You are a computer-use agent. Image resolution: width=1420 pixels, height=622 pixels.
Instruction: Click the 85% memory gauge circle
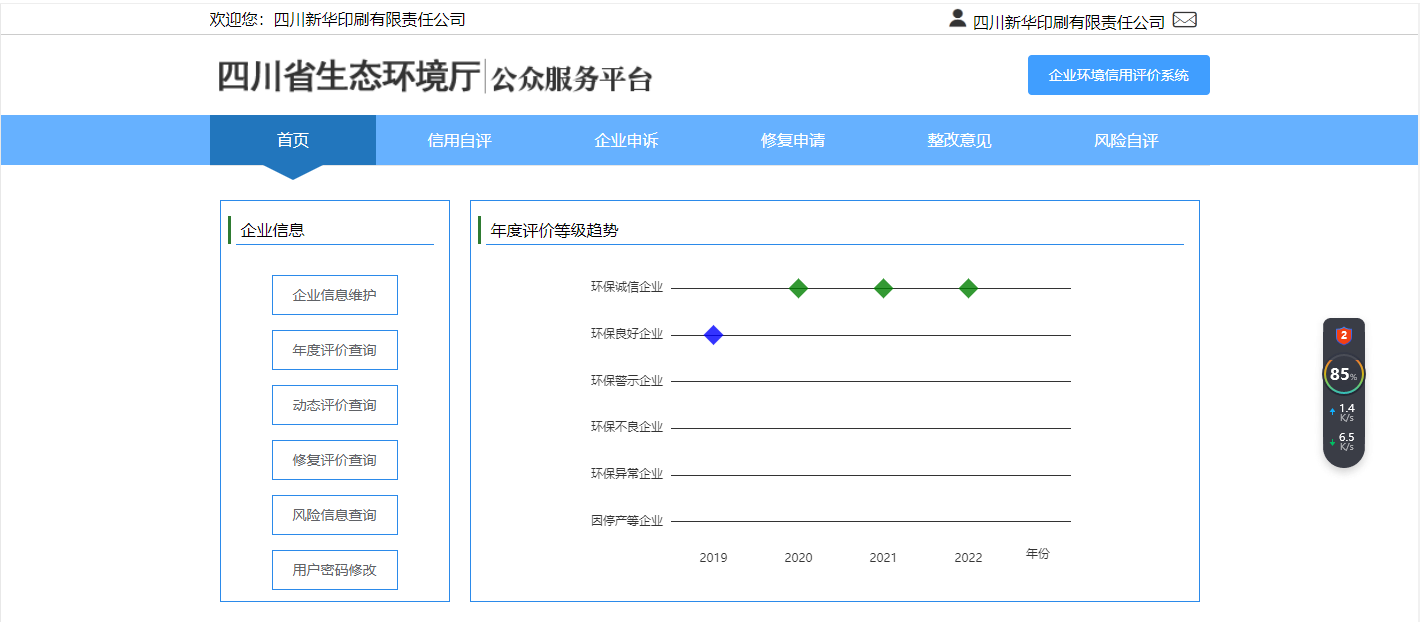coord(1344,375)
